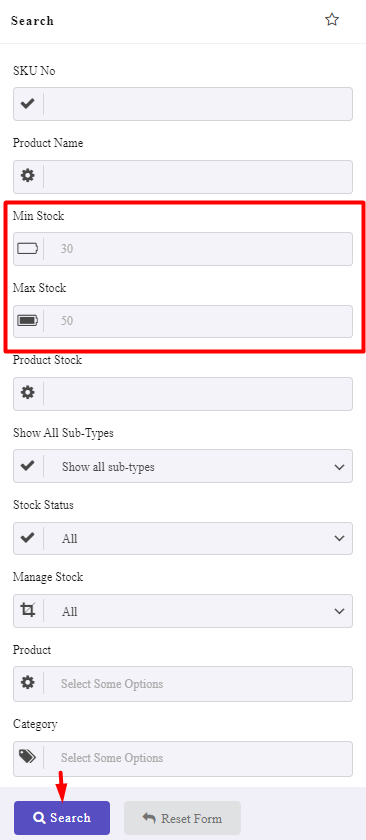366x840 pixels.
Task: Click the gear icon in Product selector
Action: pos(27,683)
